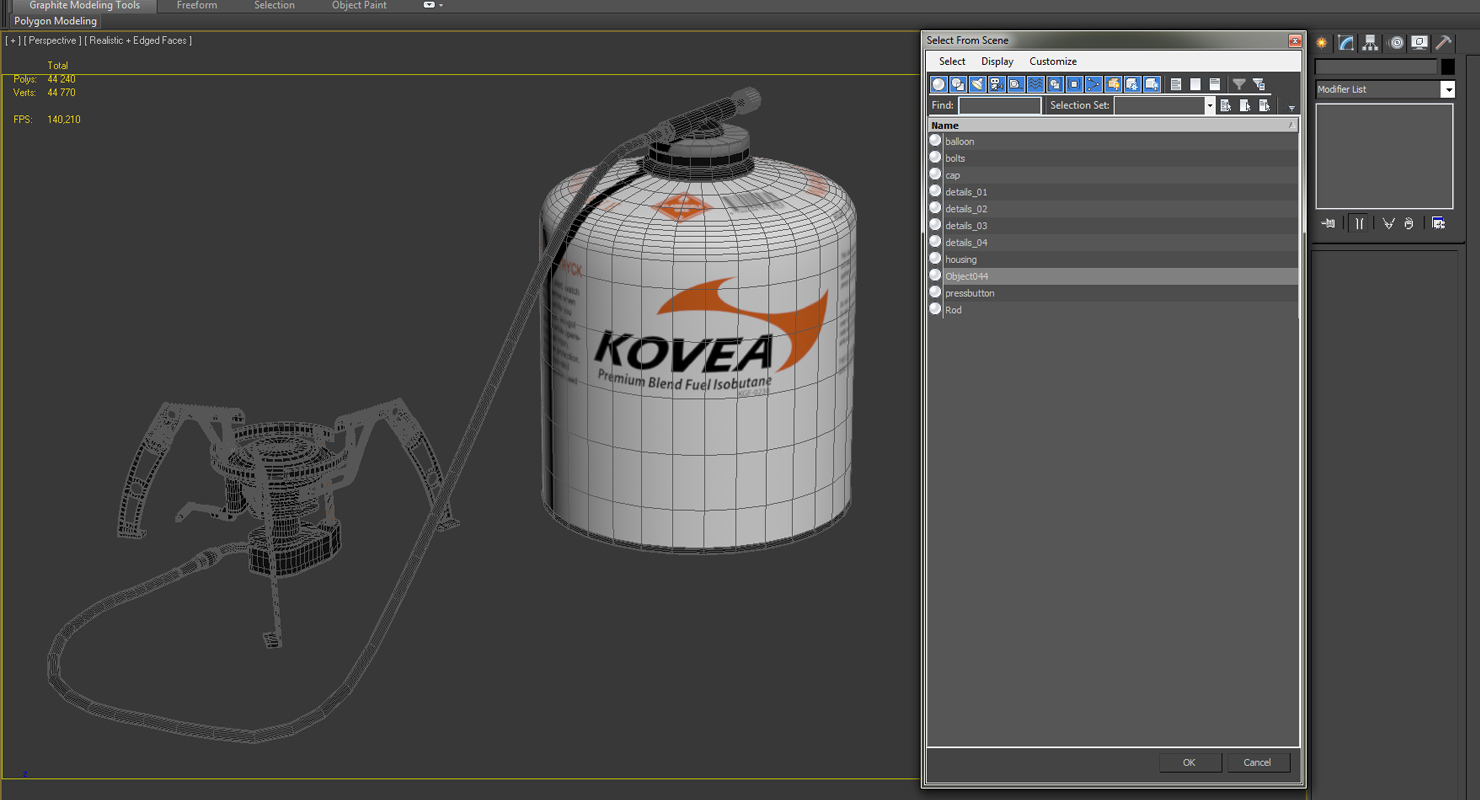This screenshot has width=1480, height=800.
Task: Click sphere icon beside housing row
Action: [935, 259]
